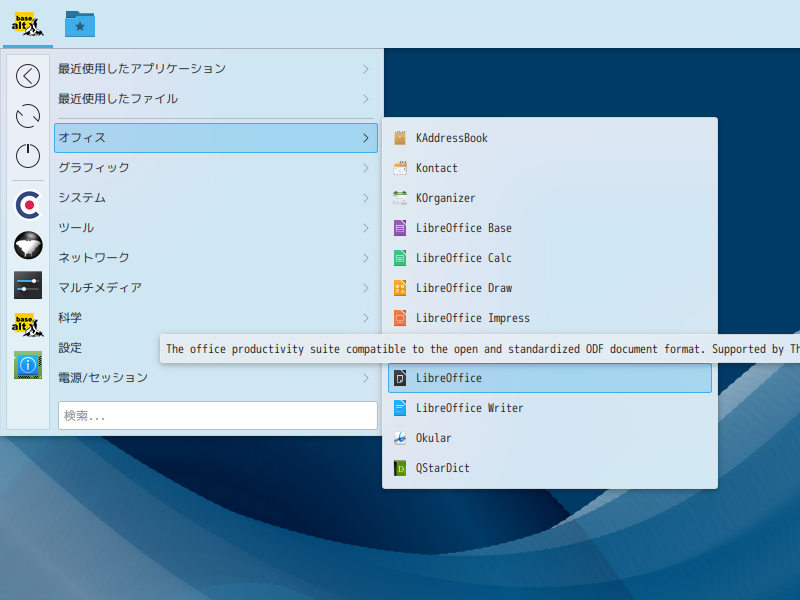Click the restart circular arrows icon
Image resolution: width=800 pixels, height=600 pixels.
(28, 116)
